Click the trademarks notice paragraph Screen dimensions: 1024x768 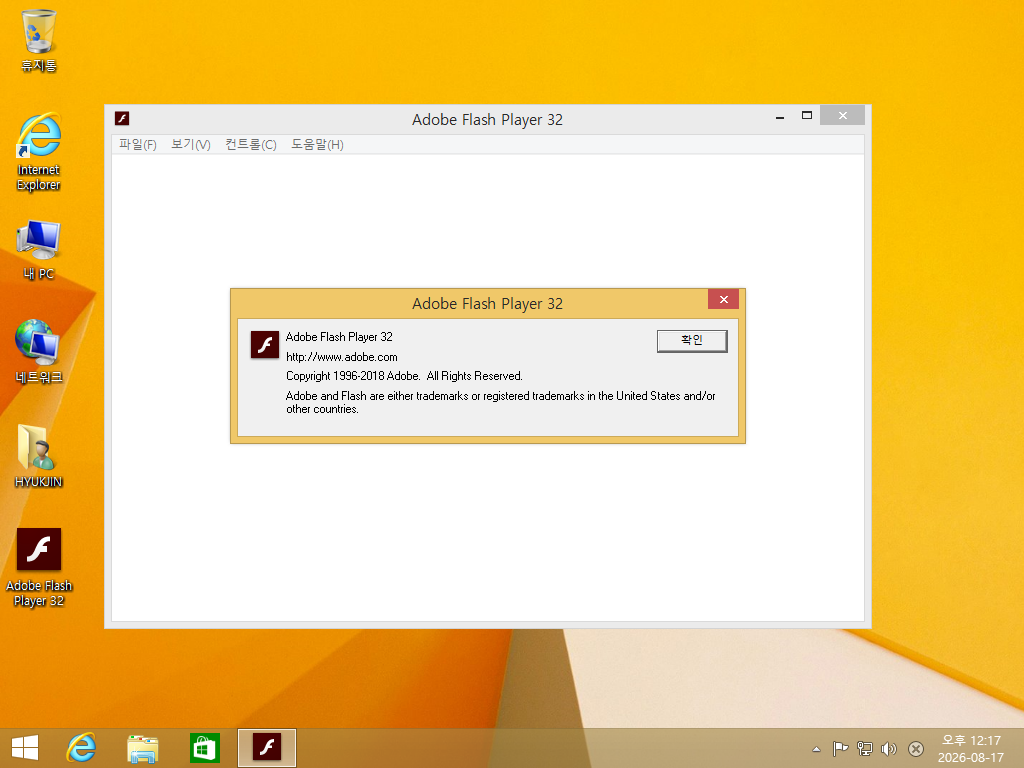click(500, 402)
